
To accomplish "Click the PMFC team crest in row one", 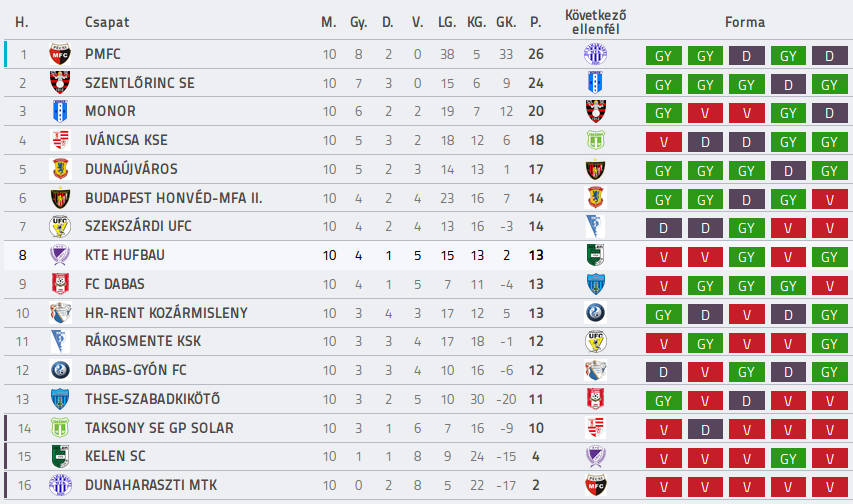I will tap(60, 54).
